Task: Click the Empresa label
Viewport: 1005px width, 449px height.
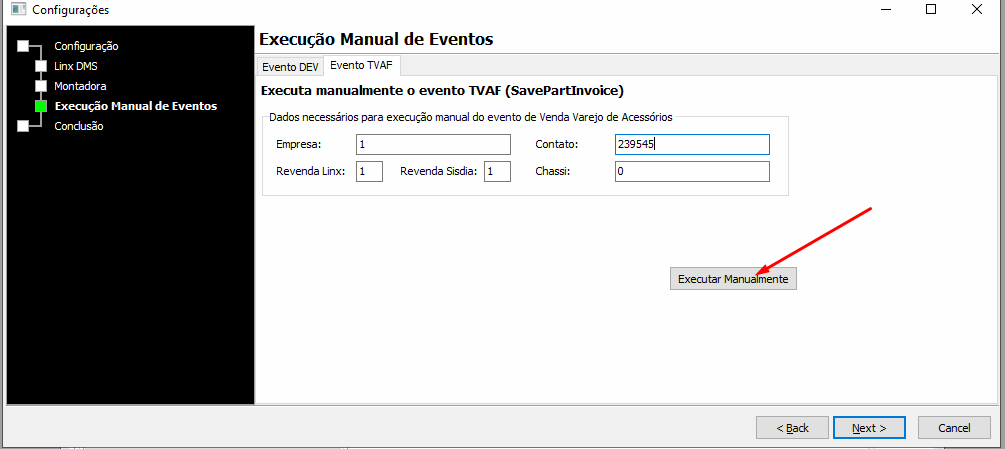Action: 298,145
